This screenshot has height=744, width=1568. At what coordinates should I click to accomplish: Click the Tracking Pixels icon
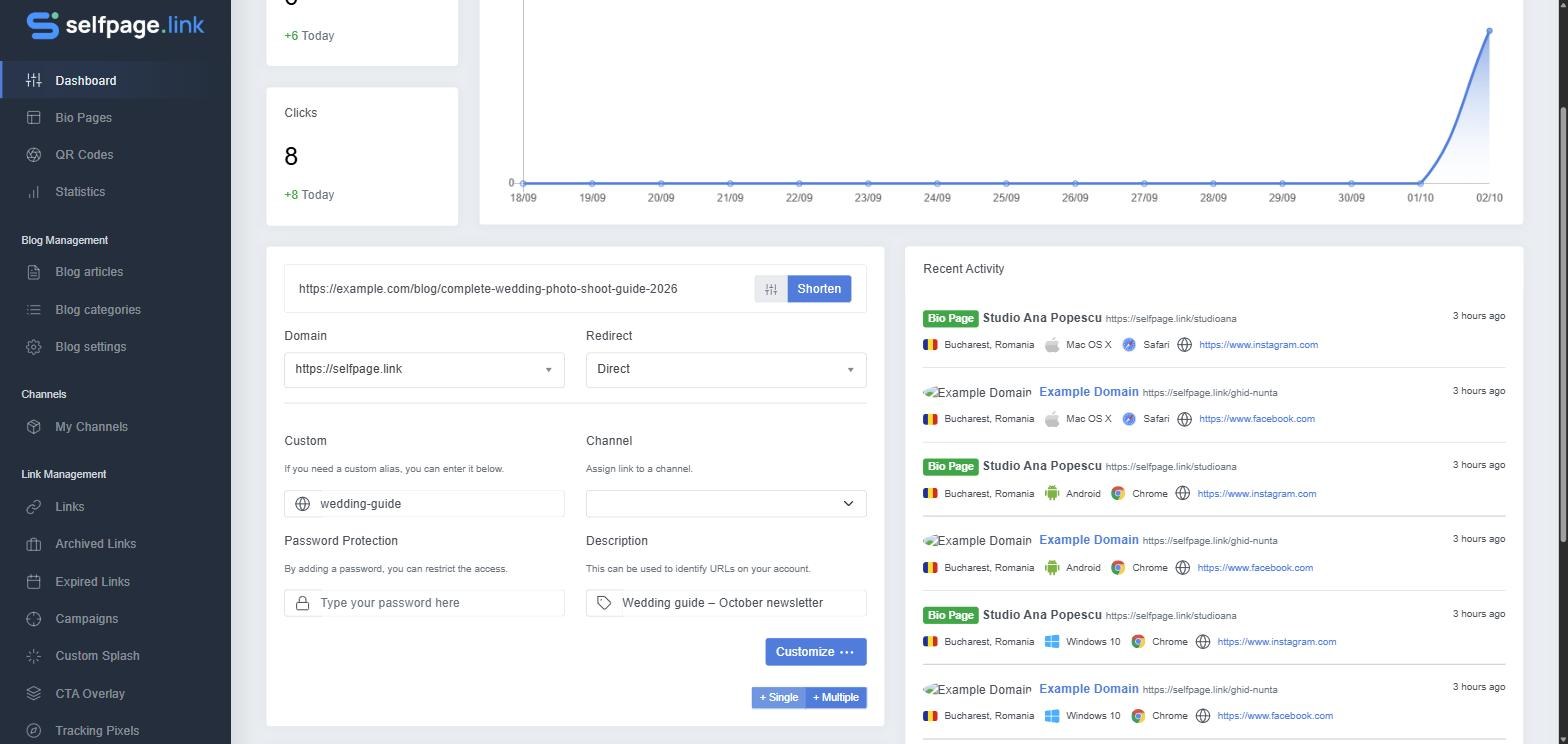(34, 731)
